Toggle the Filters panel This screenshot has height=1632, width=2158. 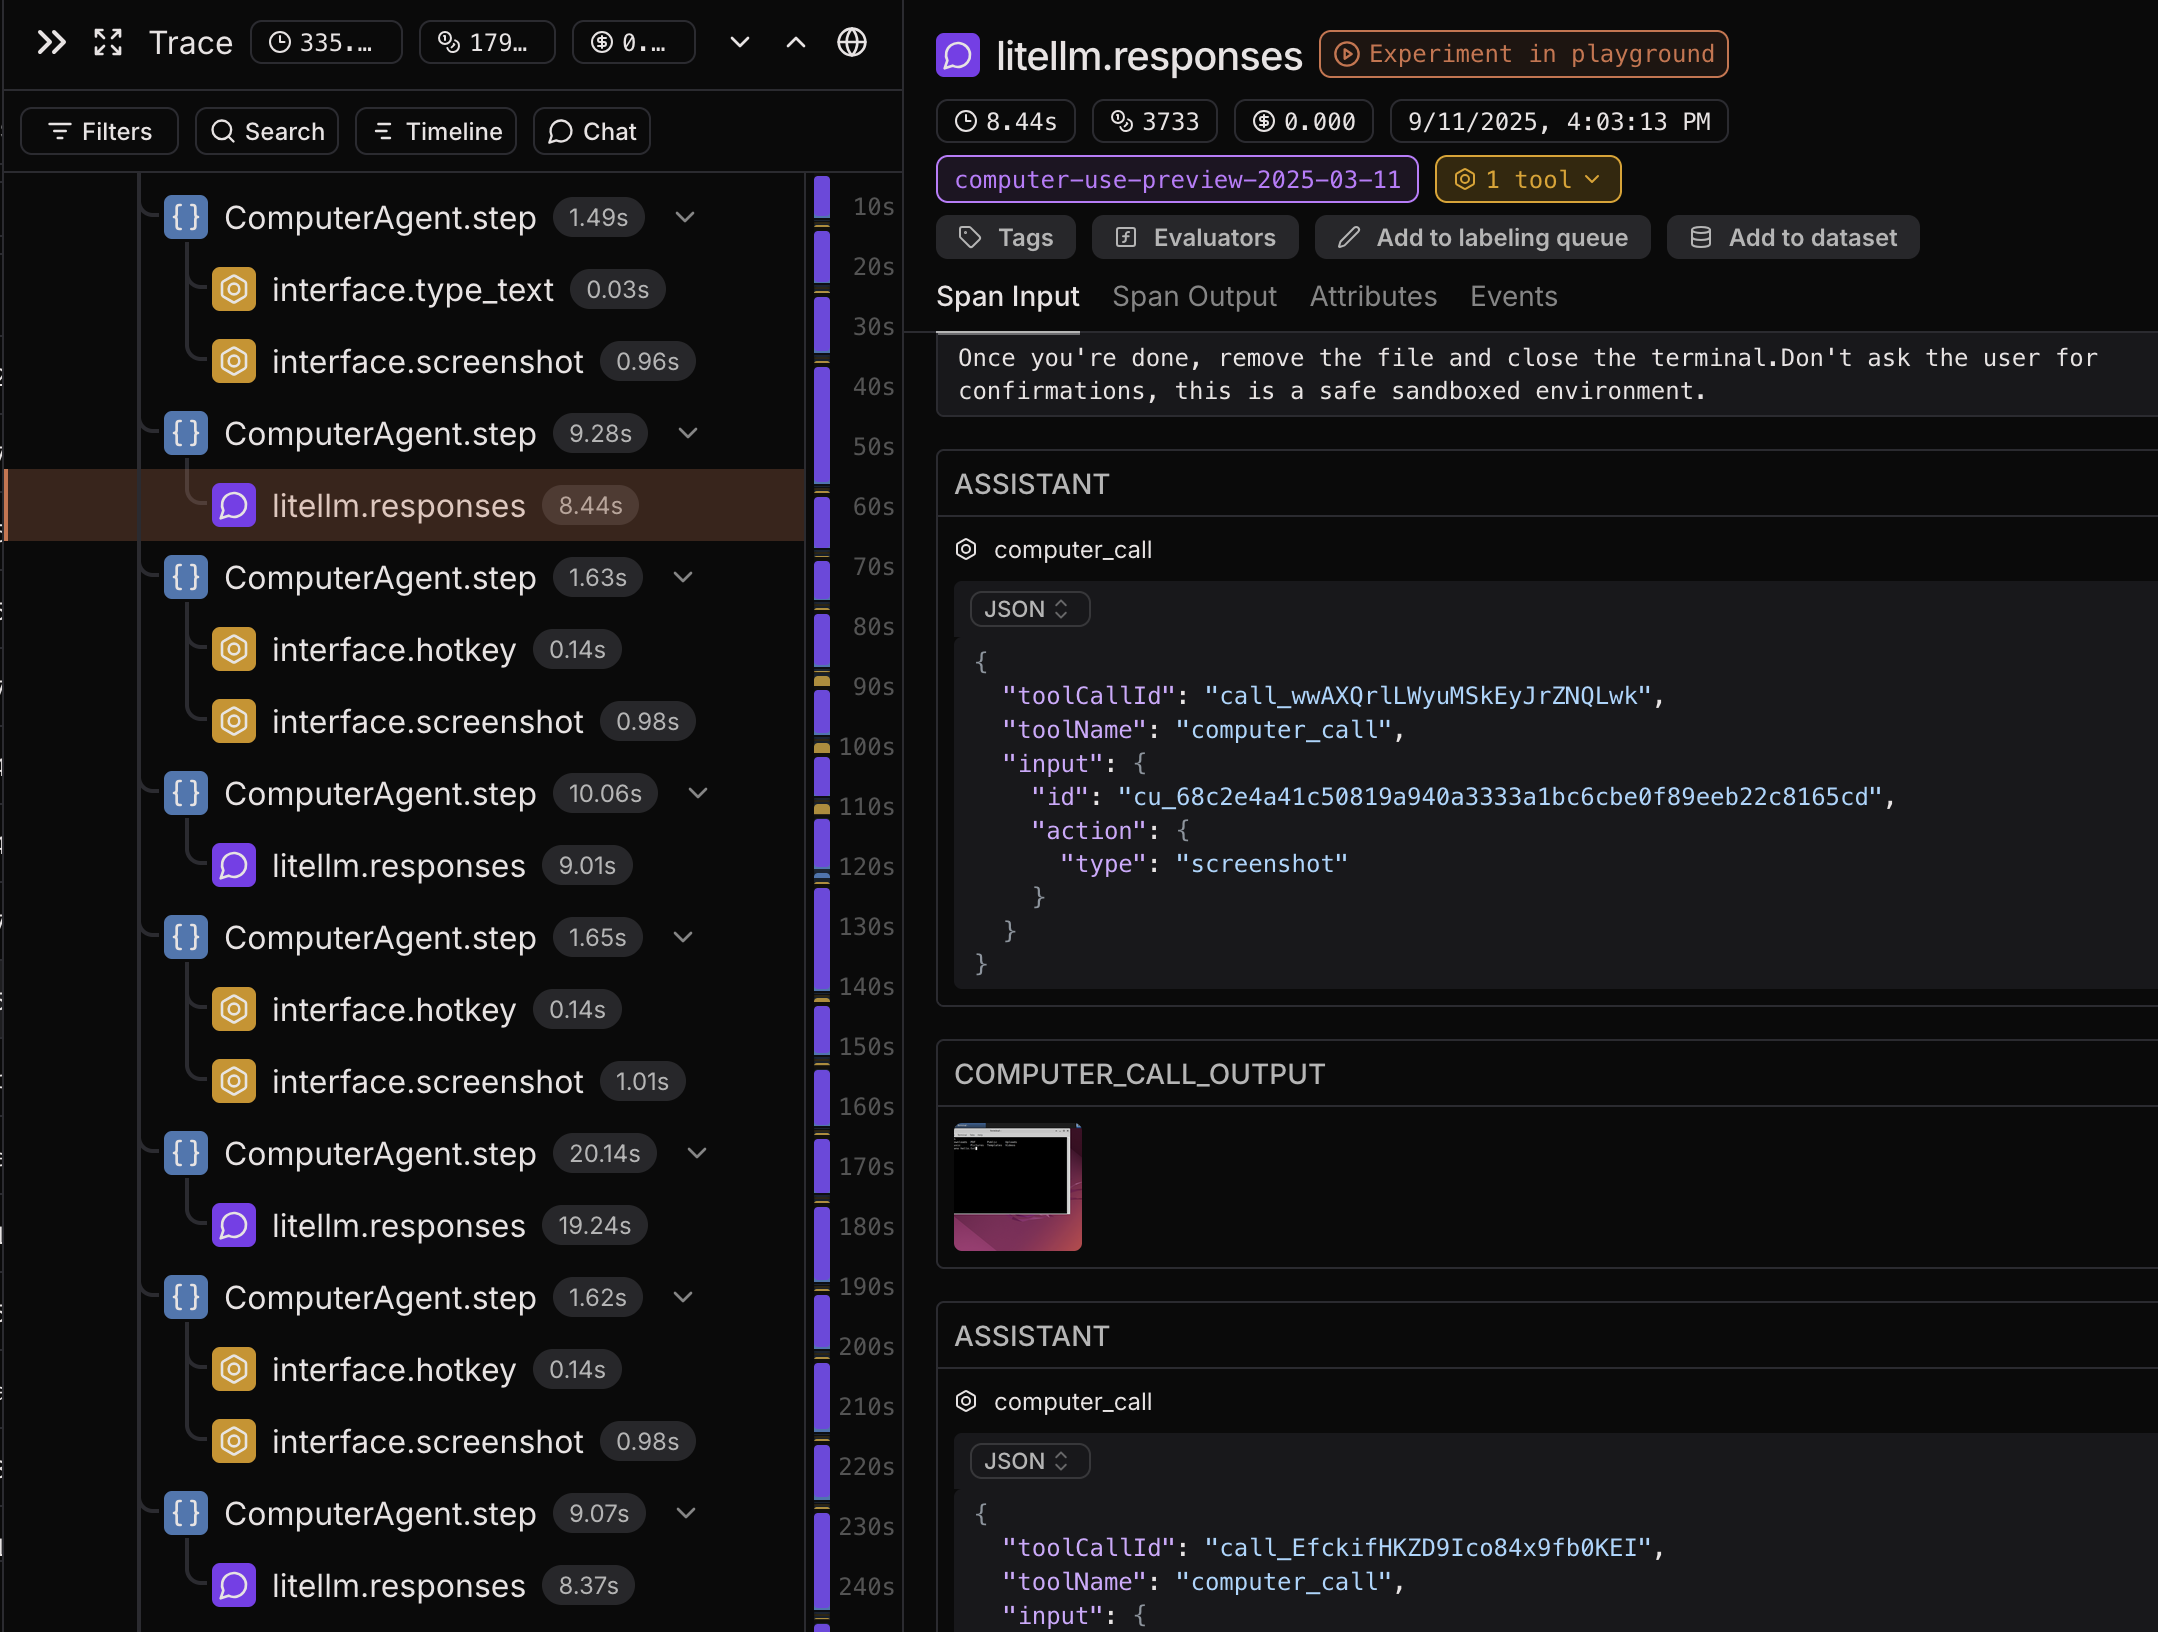pyautogui.click(x=99, y=132)
